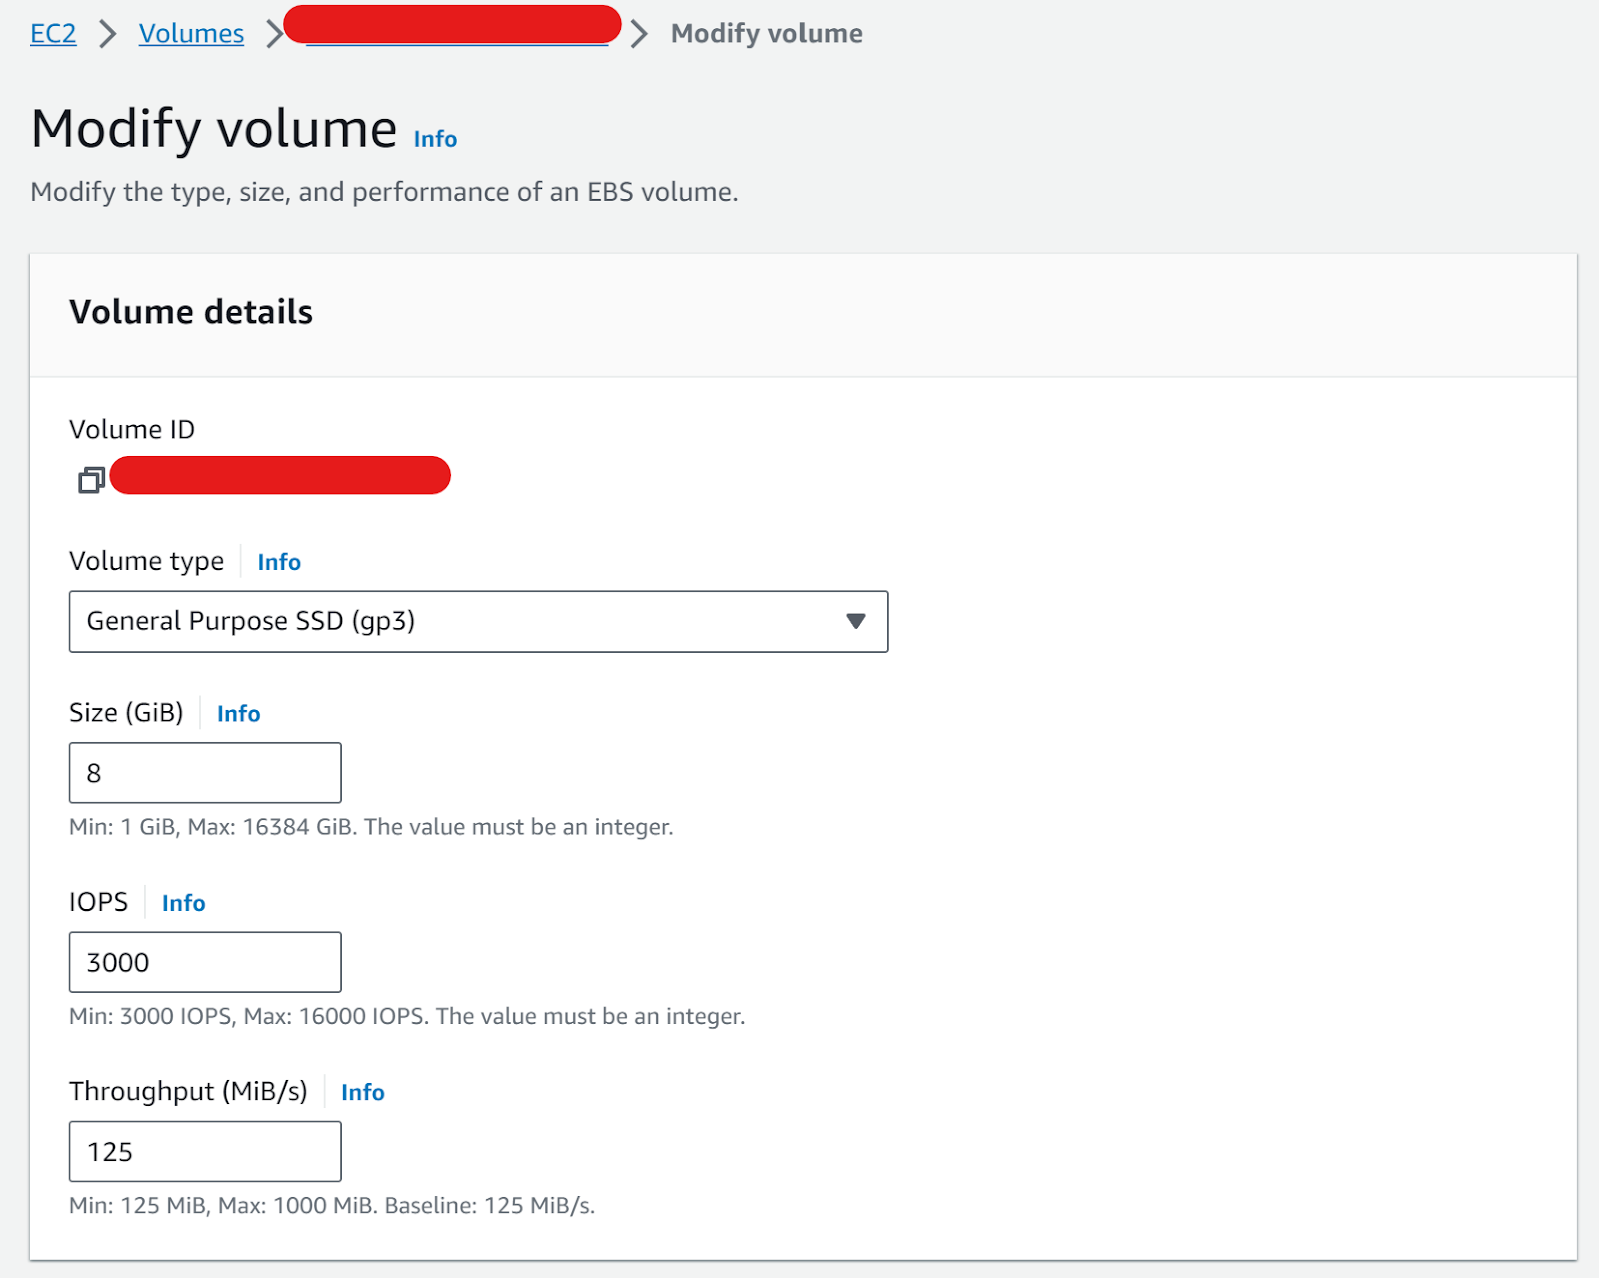Click the page description about EBS volume
The width and height of the screenshot is (1600, 1279).
[384, 192]
